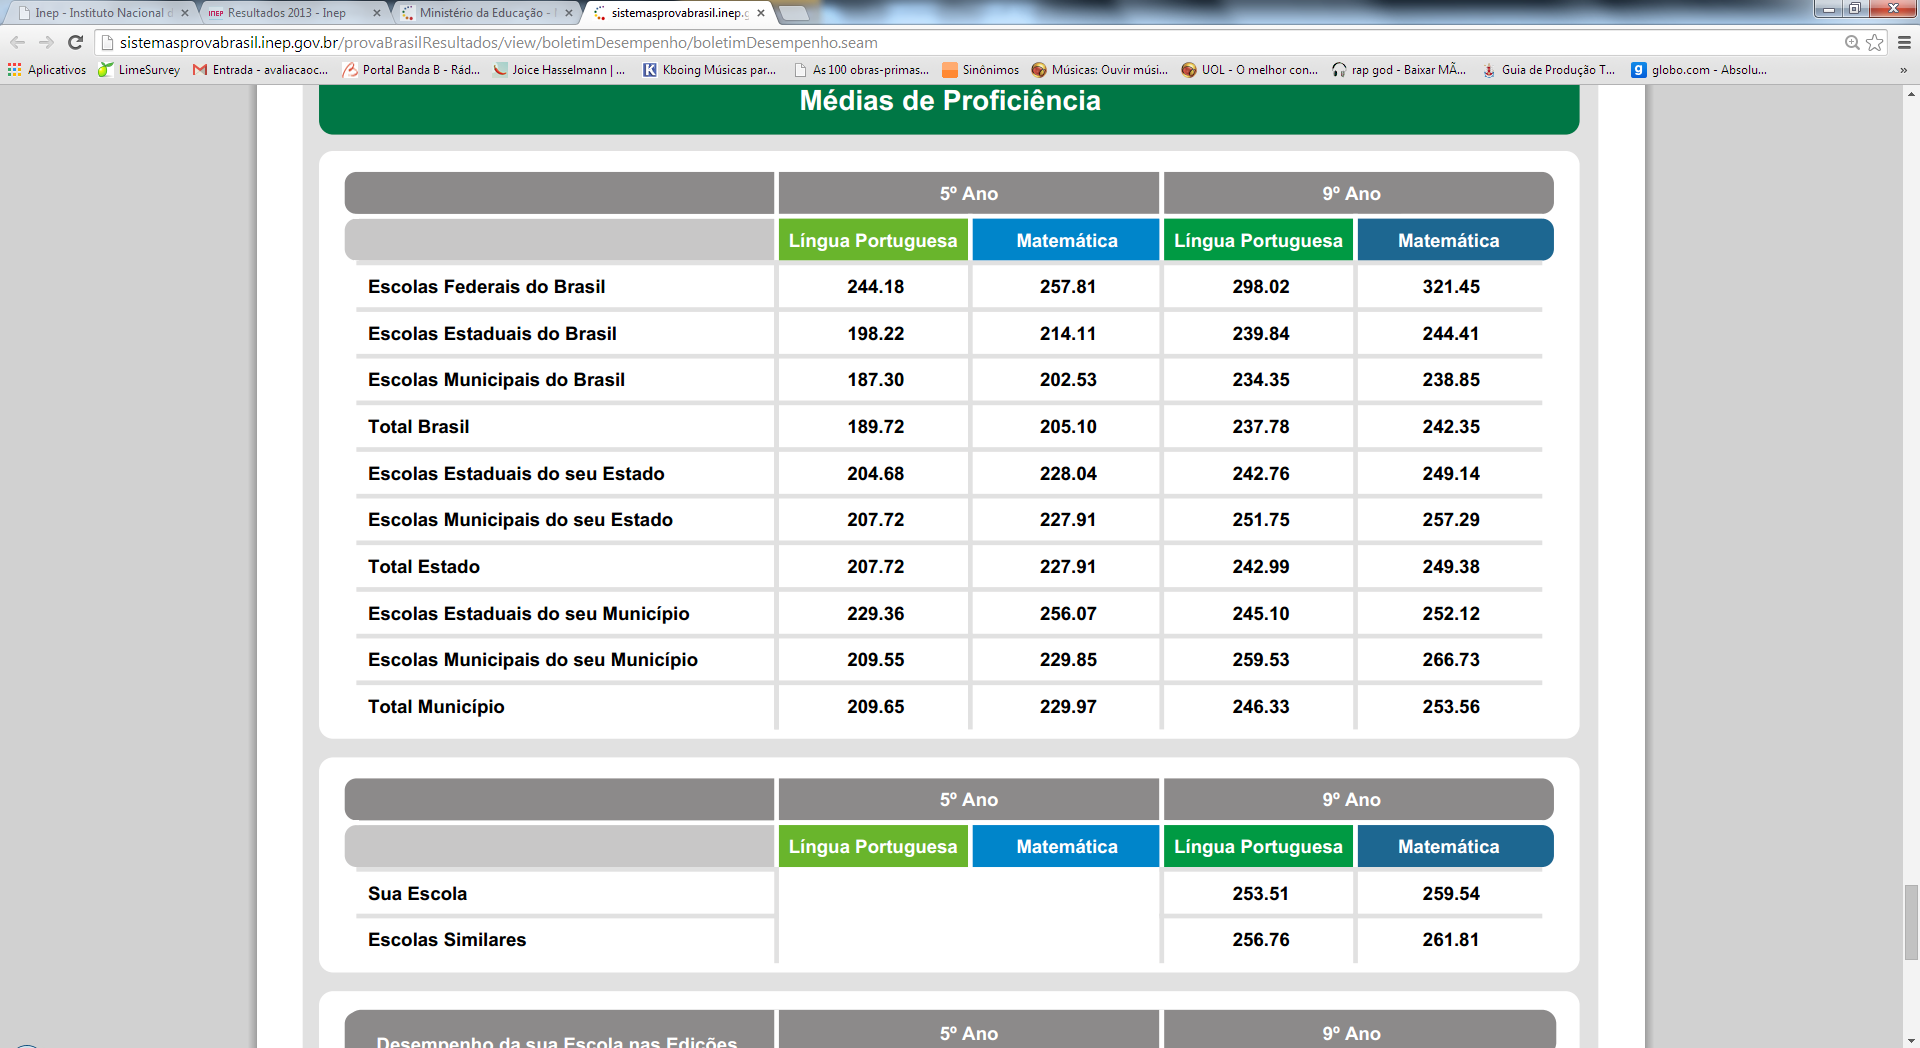The image size is (1920, 1048).
Task: Open the rap god bookmark
Action: pyautogui.click(x=1399, y=70)
